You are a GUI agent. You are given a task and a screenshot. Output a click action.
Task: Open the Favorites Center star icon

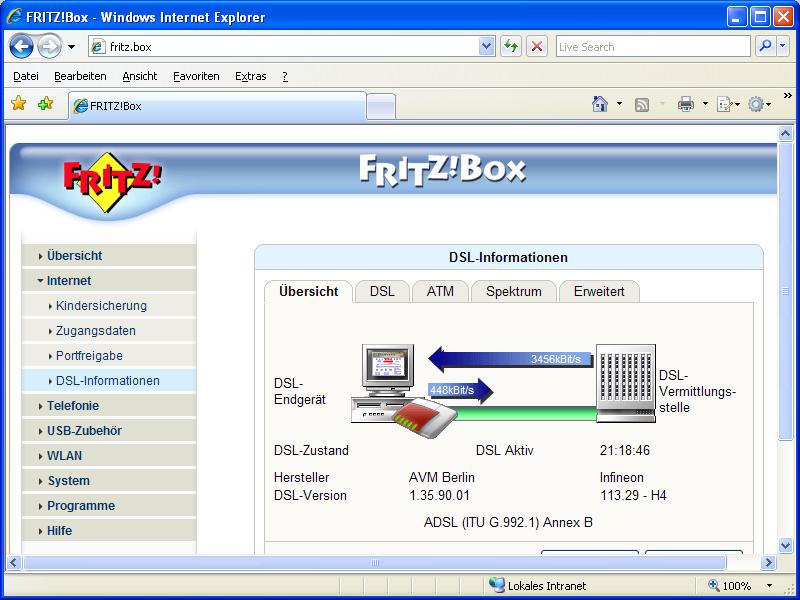pos(18,104)
